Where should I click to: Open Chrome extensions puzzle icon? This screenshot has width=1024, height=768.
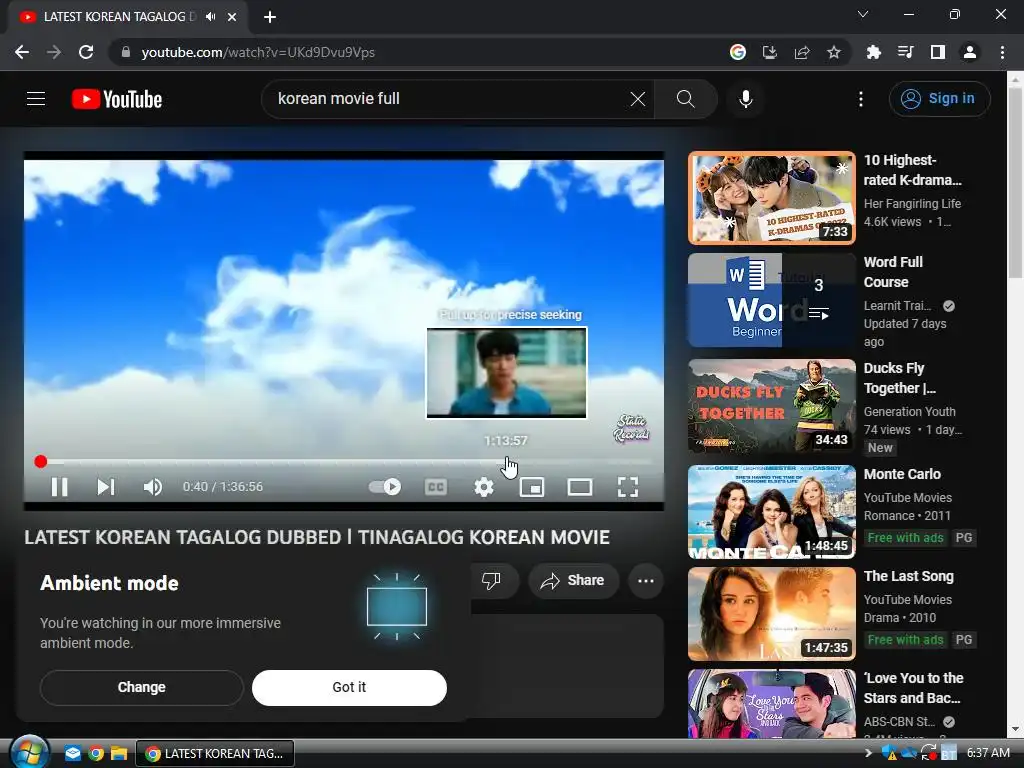[873, 52]
